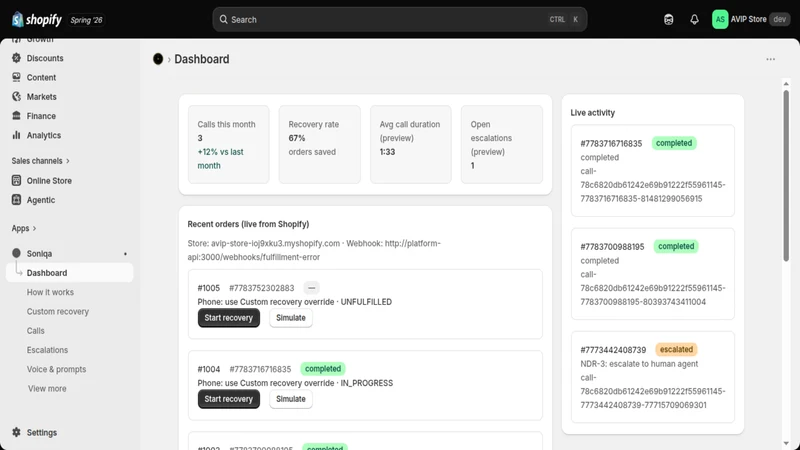Screen dimensions: 800x450
Task: Click the dev badge in top bar
Action: (779, 19)
